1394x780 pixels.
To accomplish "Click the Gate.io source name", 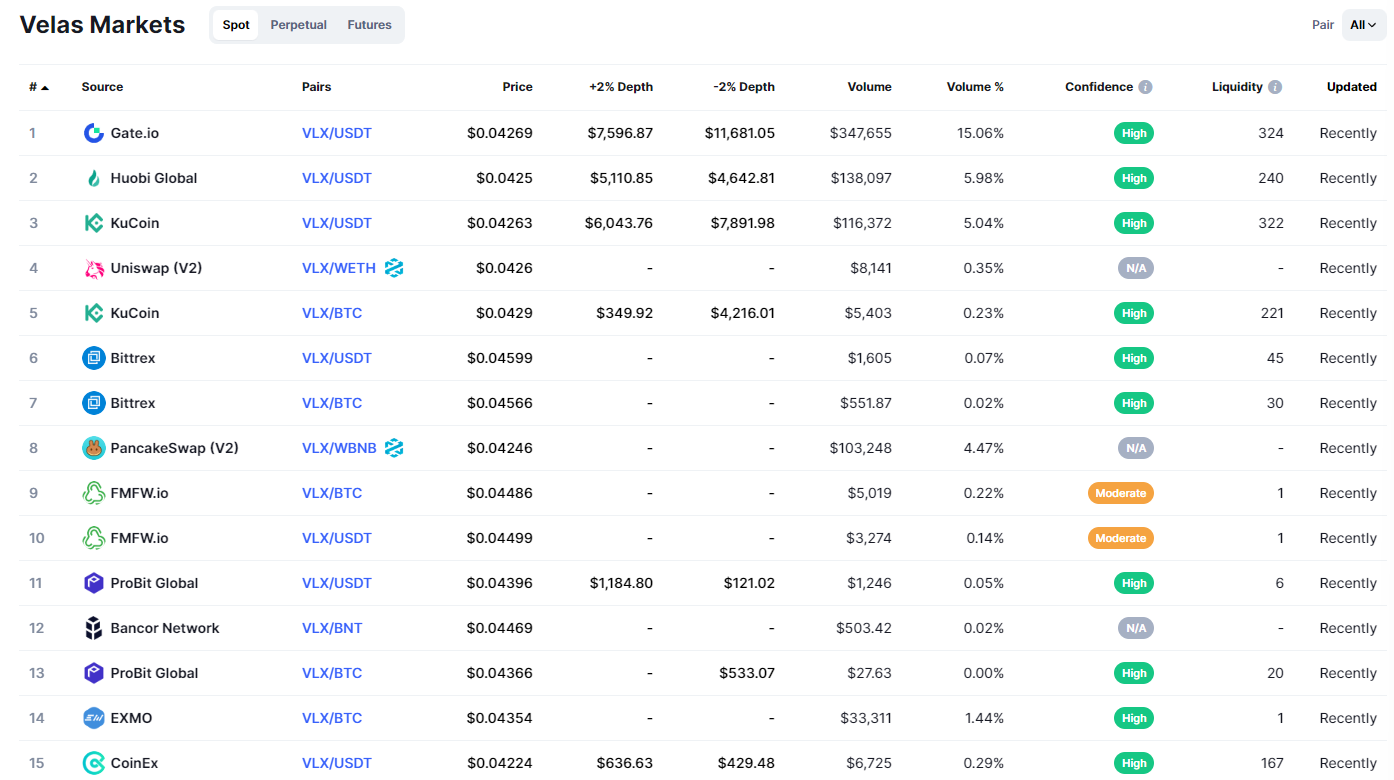I will 135,133.
